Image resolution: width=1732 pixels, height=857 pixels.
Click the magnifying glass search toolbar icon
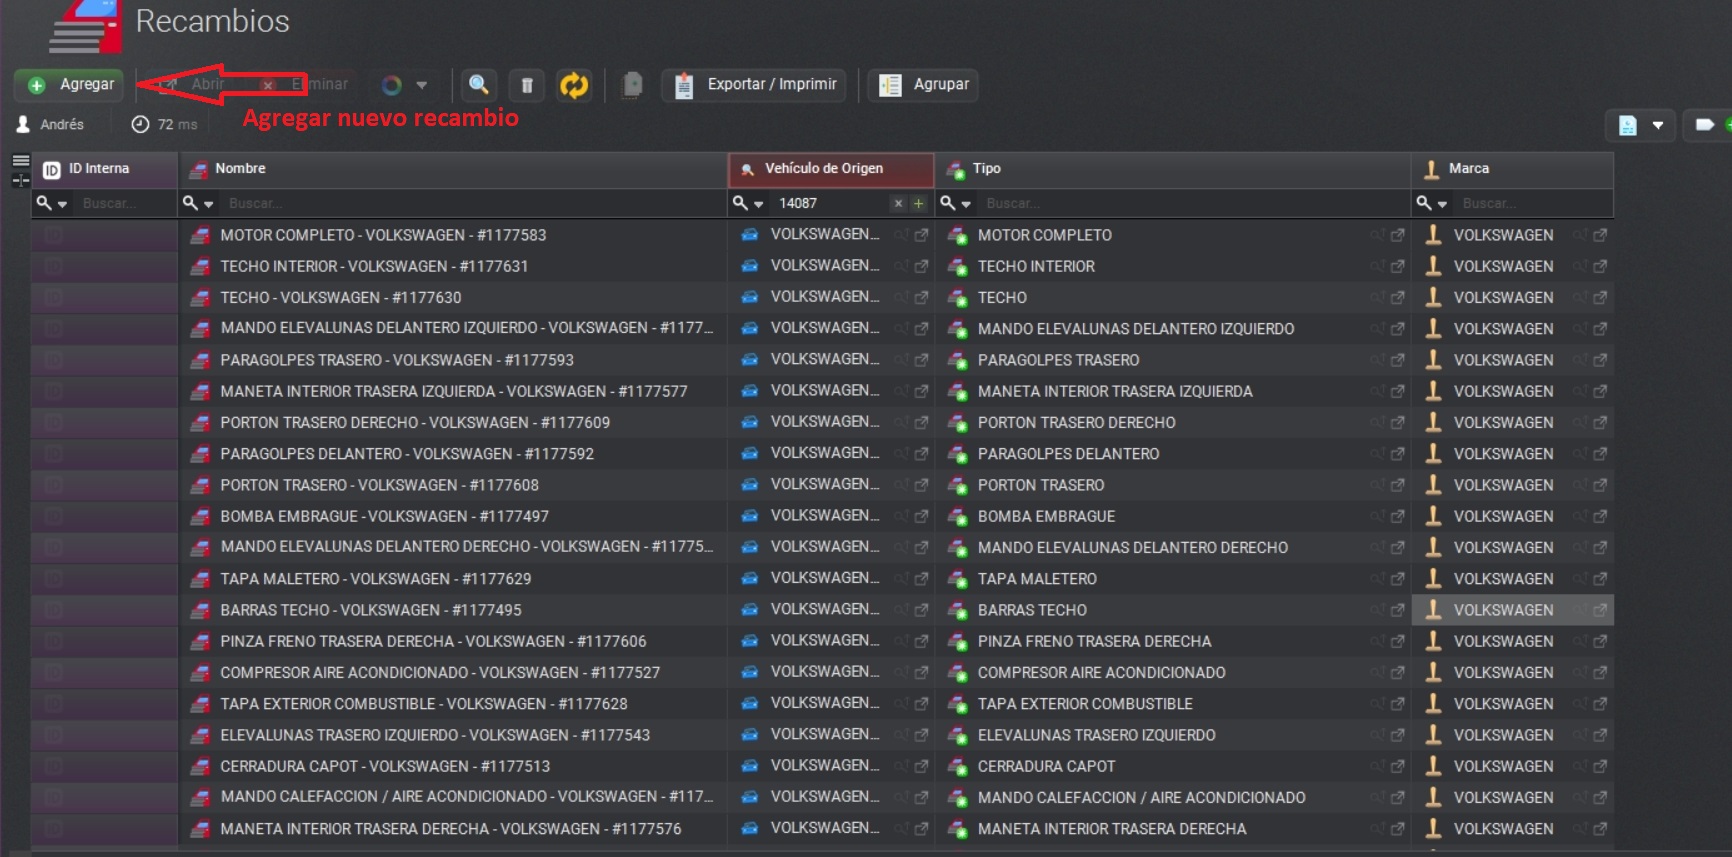[x=478, y=85]
